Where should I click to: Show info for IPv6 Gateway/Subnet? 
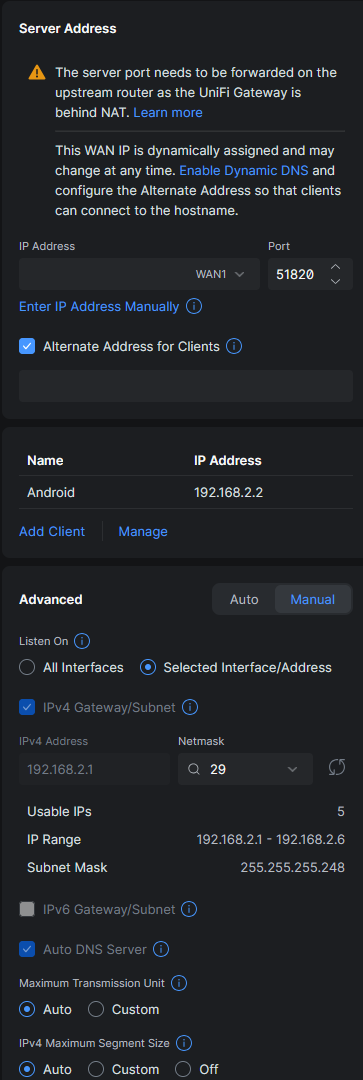pos(189,909)
